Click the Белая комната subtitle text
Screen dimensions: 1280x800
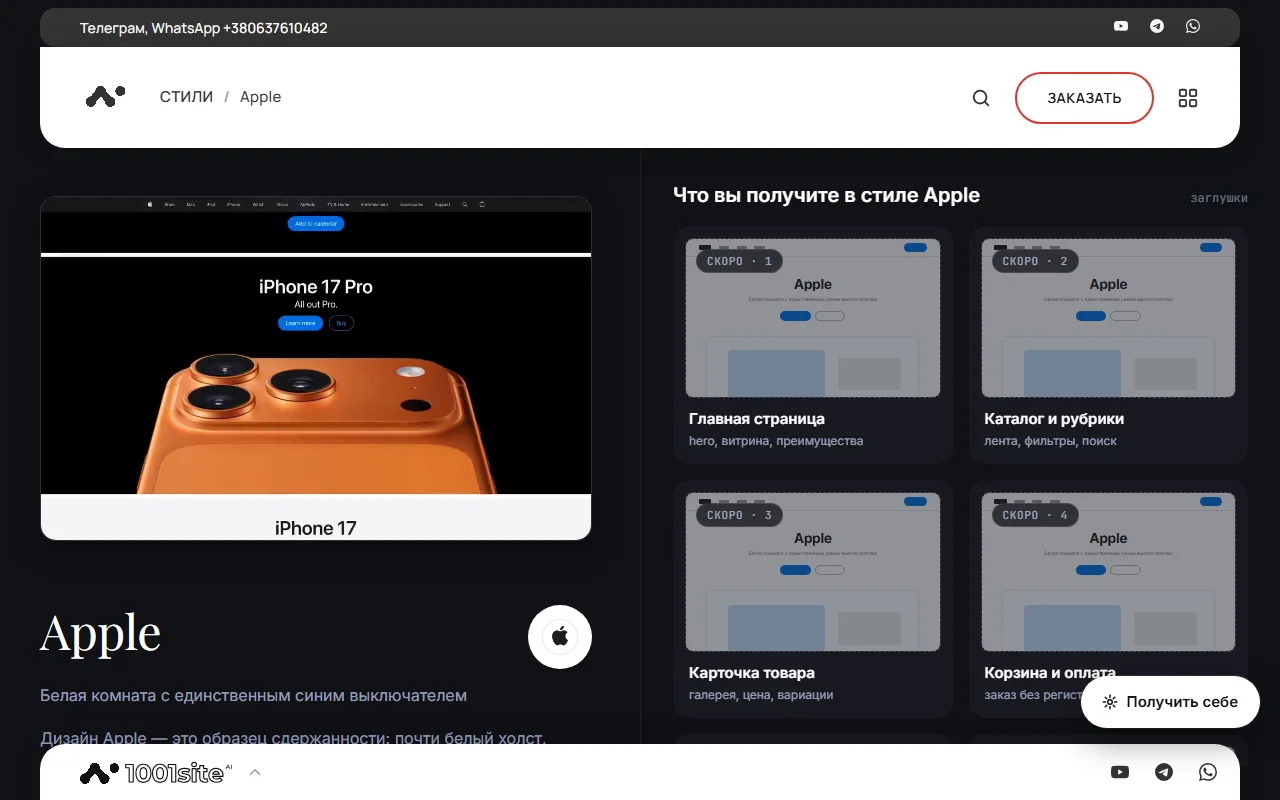(253, 695)
